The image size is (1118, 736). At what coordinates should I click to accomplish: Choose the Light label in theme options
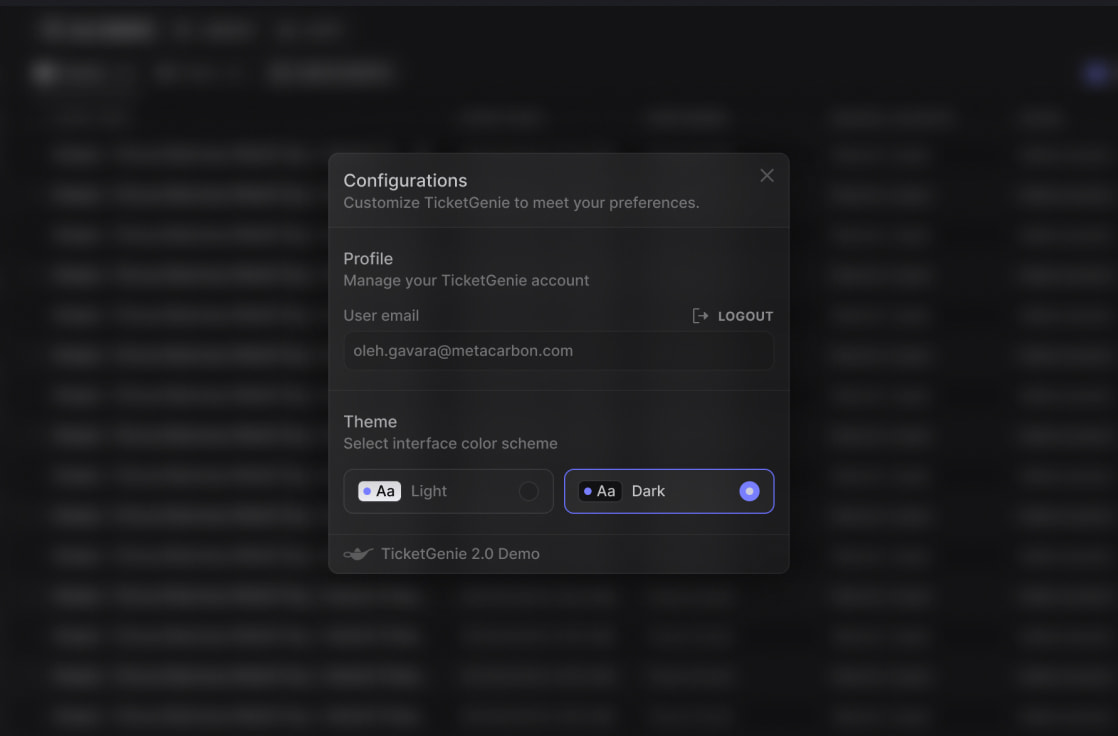tap(429, 491)
